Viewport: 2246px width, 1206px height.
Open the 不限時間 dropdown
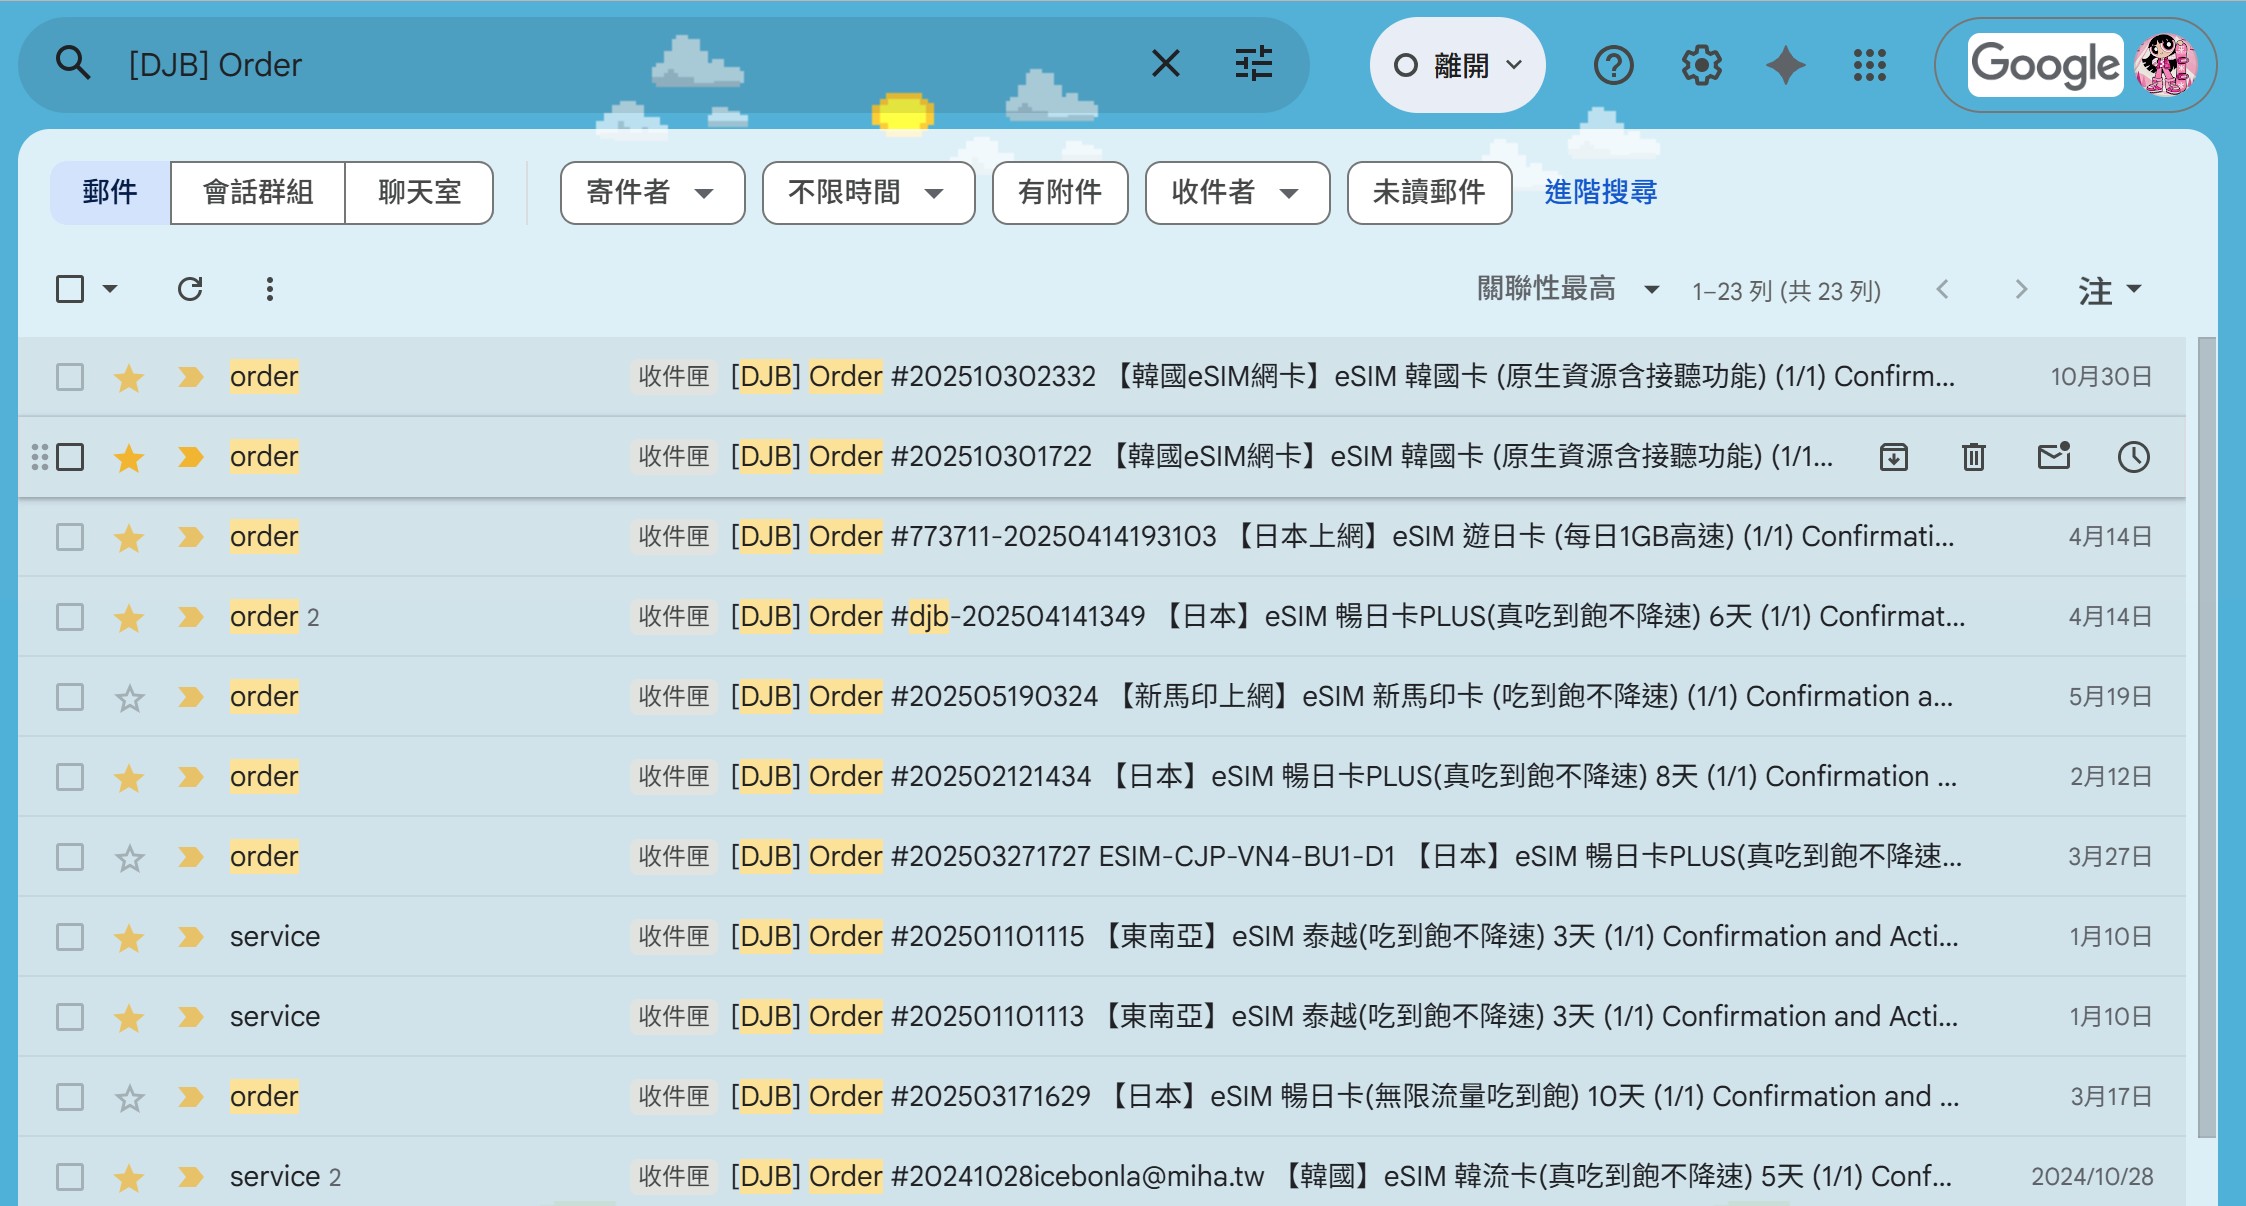(x=867, y=192)
